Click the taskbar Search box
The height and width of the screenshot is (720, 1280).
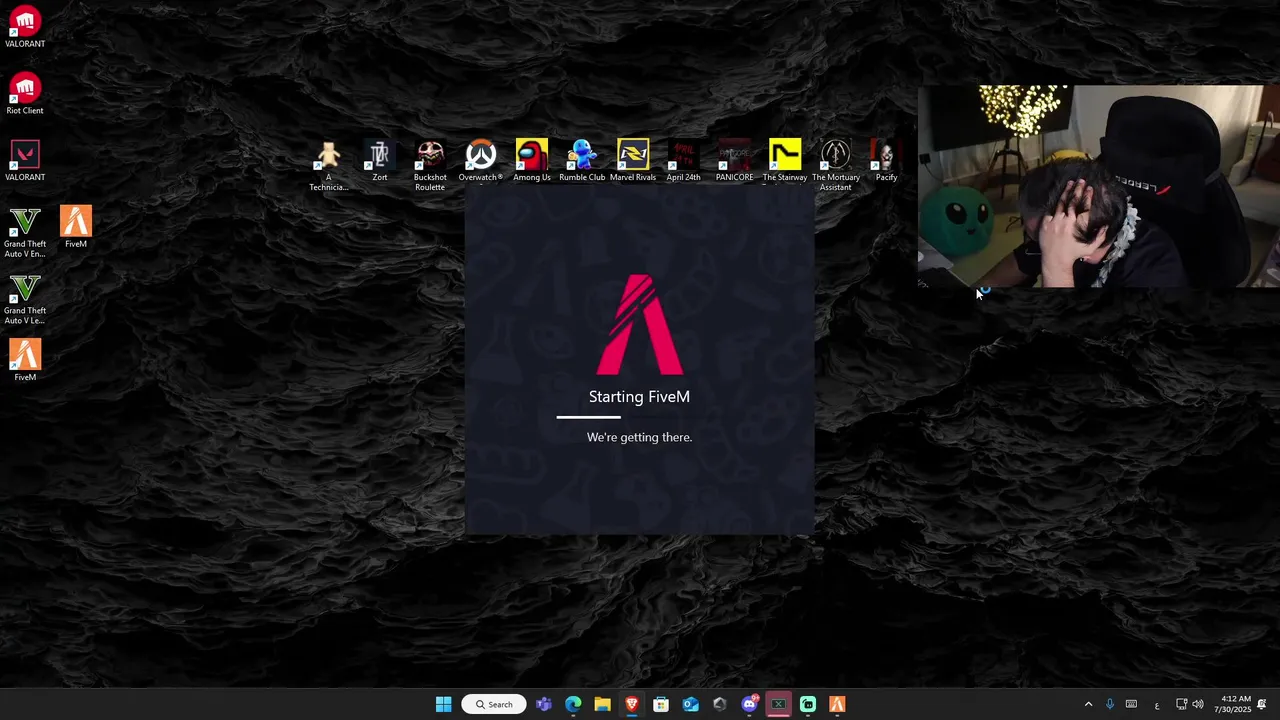coord(494,704)
